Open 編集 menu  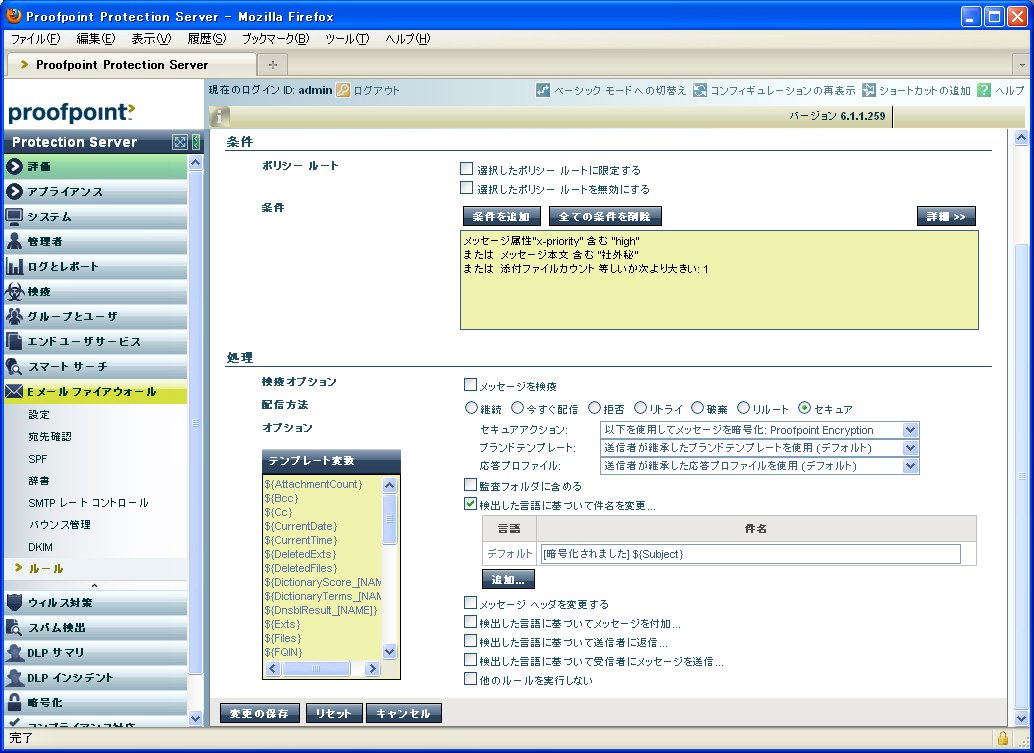96,39
